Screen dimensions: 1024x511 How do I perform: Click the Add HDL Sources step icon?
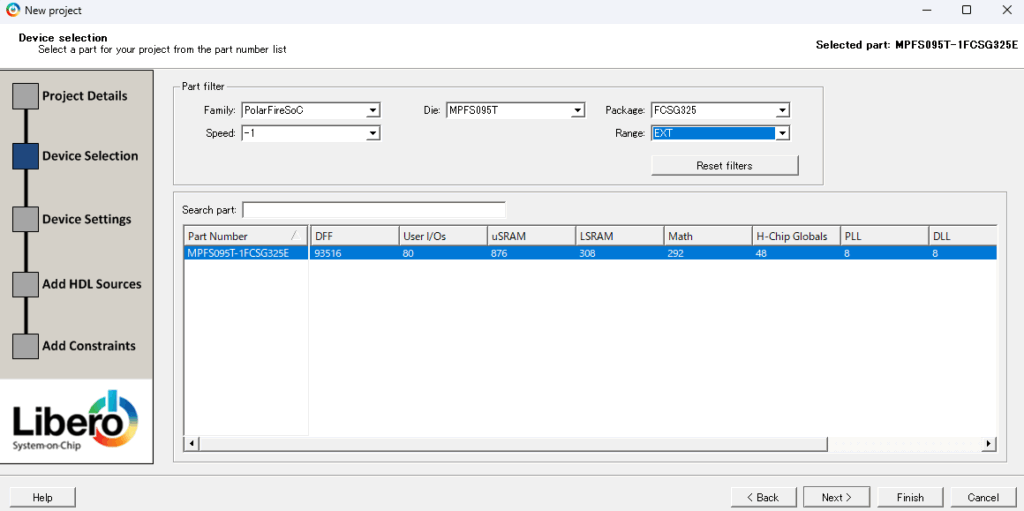[x=25, y=284]
